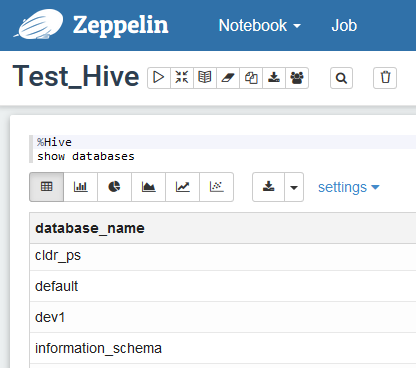This screenshot has height=368, width=416.
Task: Switch result to scatter chart view
Action: [x=216, y=187]
